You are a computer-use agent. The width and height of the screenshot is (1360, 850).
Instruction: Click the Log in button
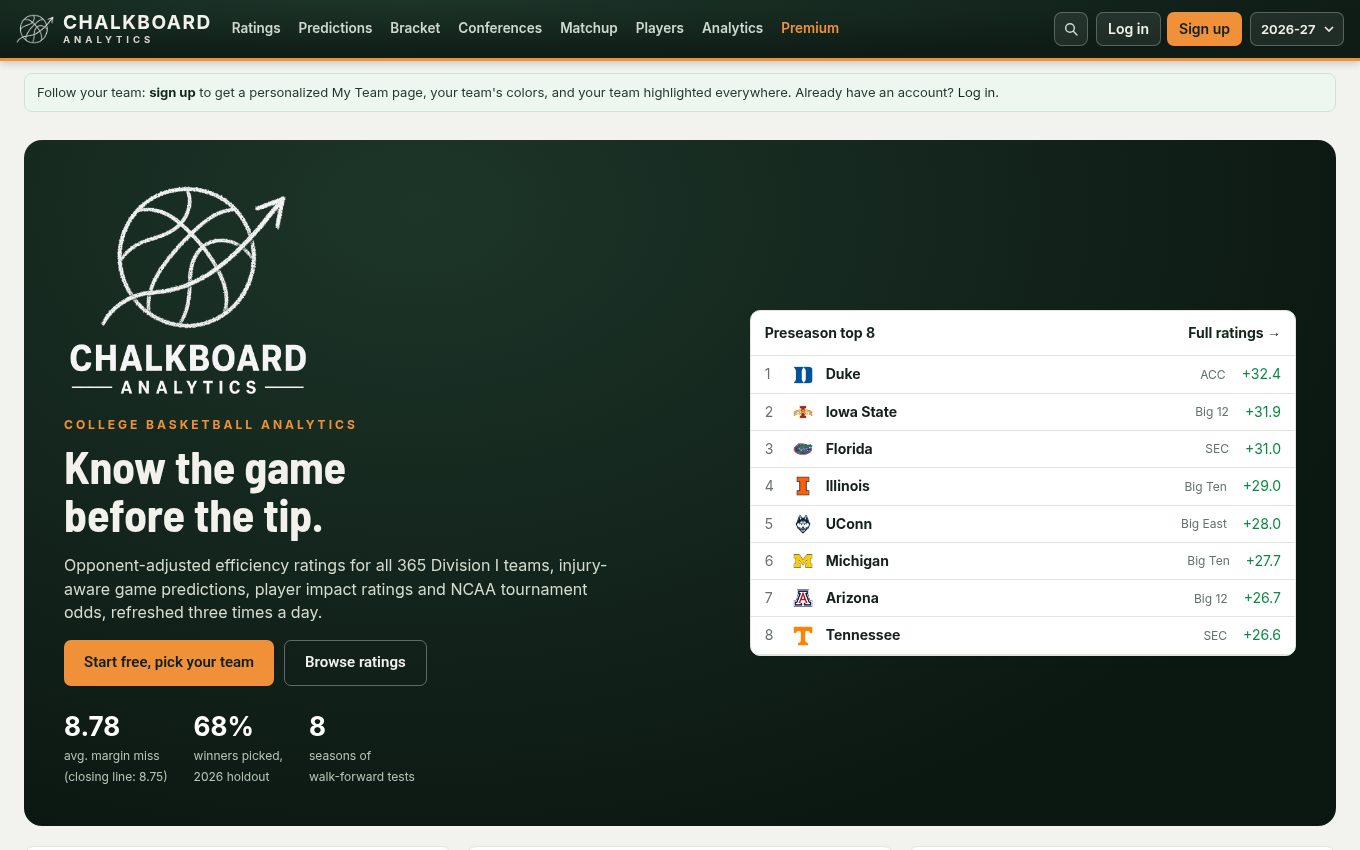click(x=1128, y=29)
